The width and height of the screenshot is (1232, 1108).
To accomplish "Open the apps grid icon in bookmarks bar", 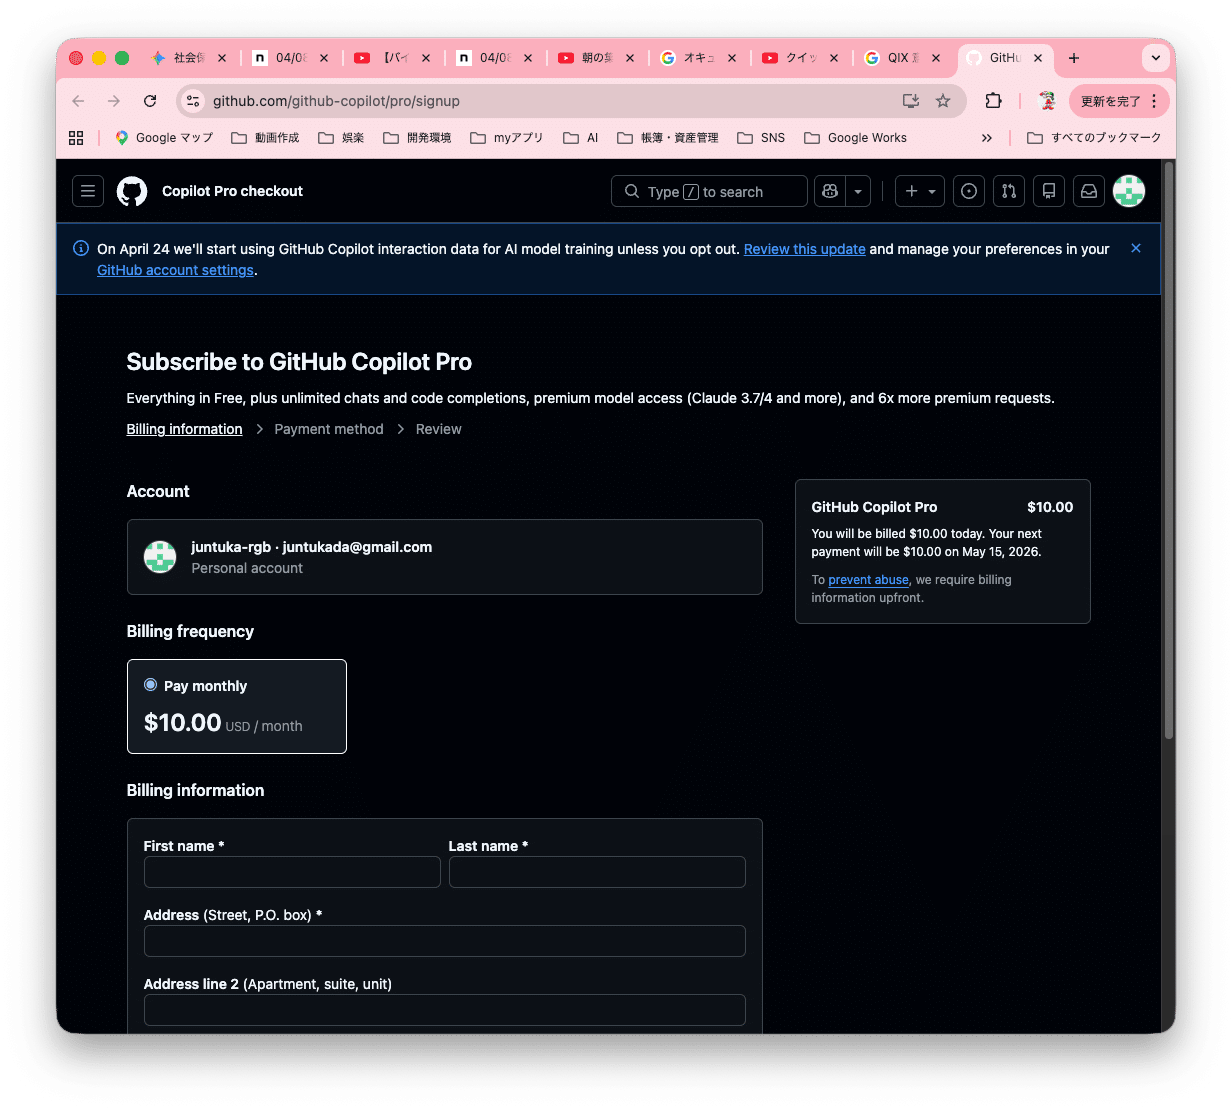I will [76, 138].
